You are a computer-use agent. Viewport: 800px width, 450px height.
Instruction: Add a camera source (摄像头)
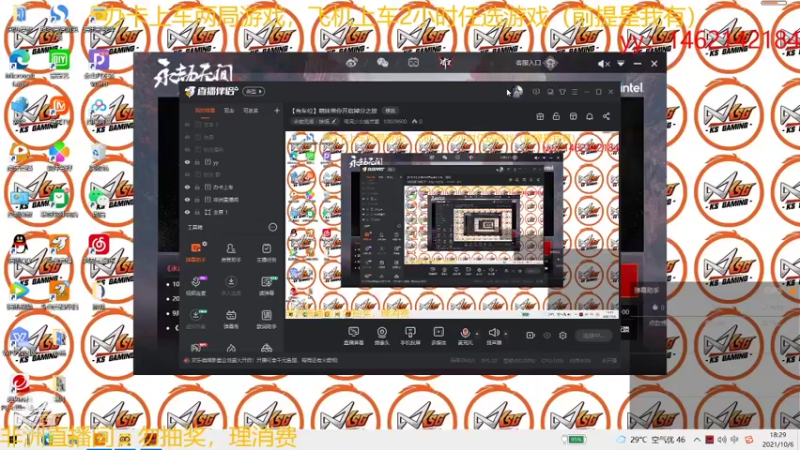(382, 336)
